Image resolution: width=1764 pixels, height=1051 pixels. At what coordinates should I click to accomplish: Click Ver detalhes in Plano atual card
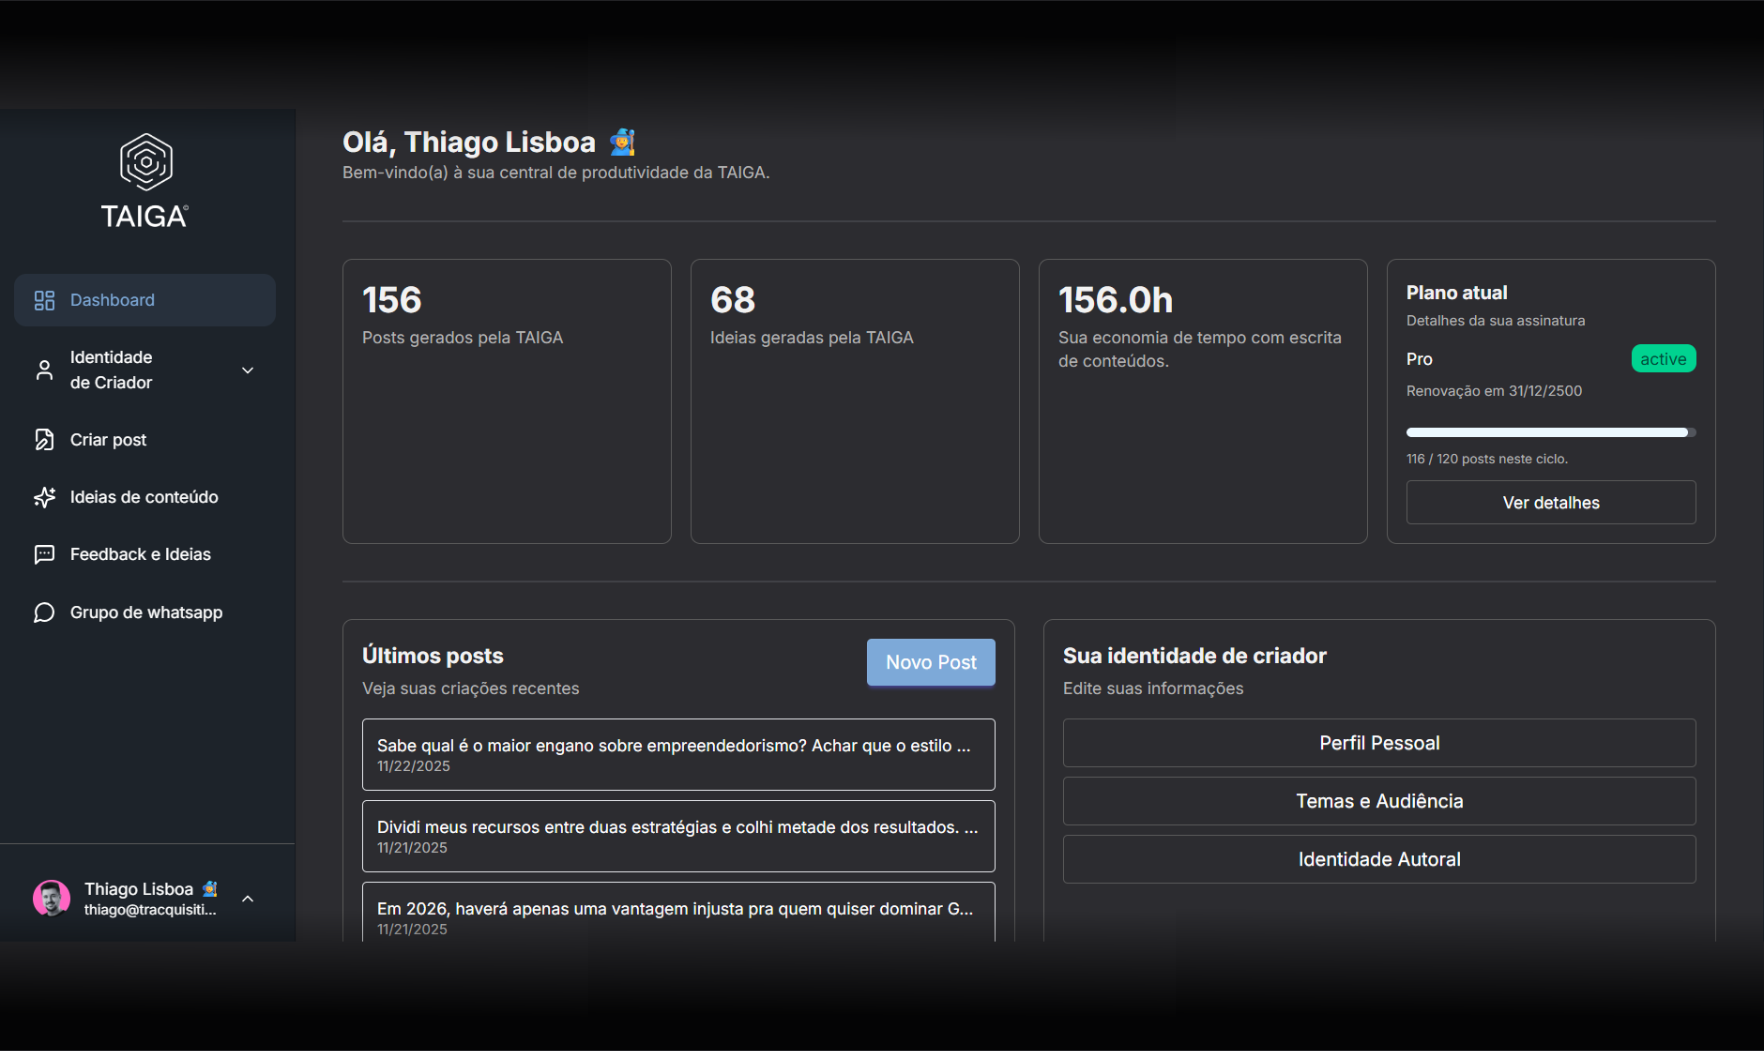coord(1550,502)
